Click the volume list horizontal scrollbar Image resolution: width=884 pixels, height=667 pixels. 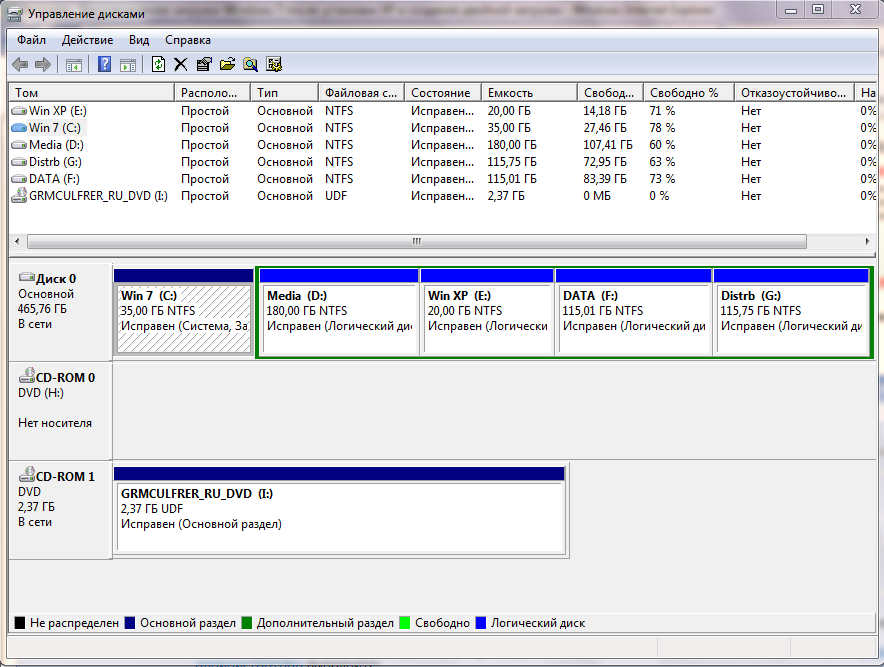point(416,242)
